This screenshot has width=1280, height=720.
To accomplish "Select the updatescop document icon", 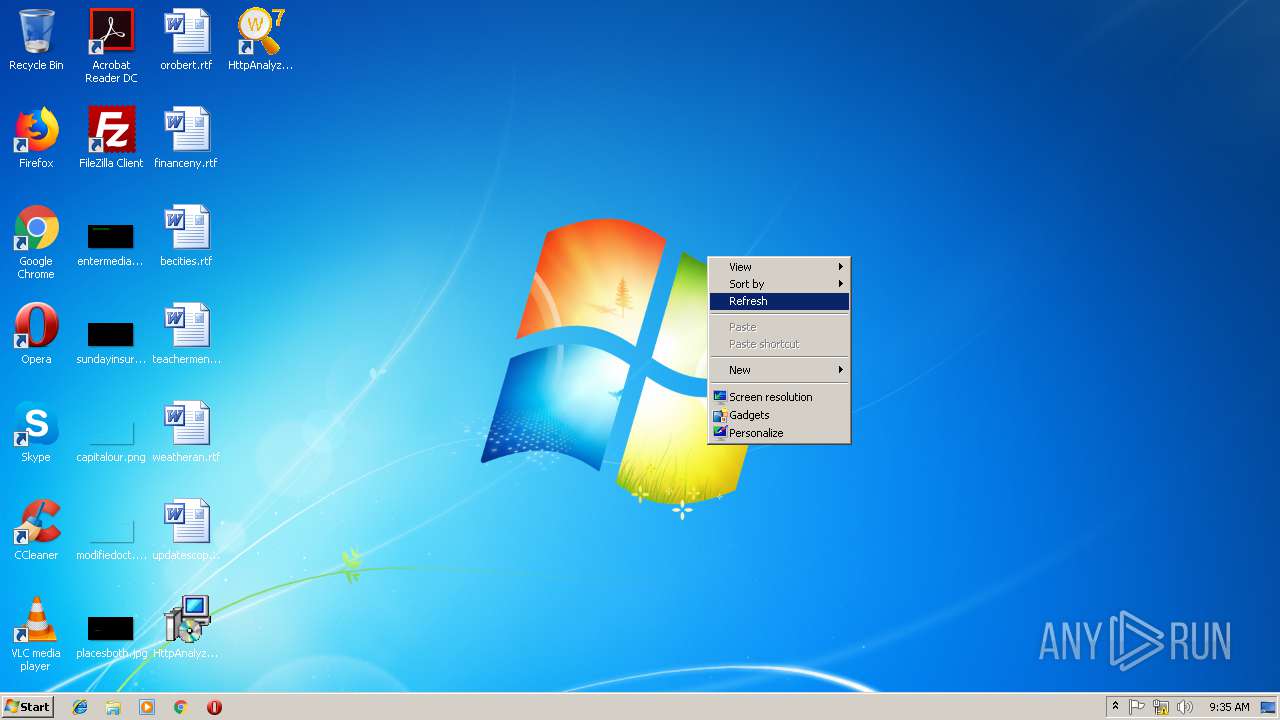I will click(186, 530).
